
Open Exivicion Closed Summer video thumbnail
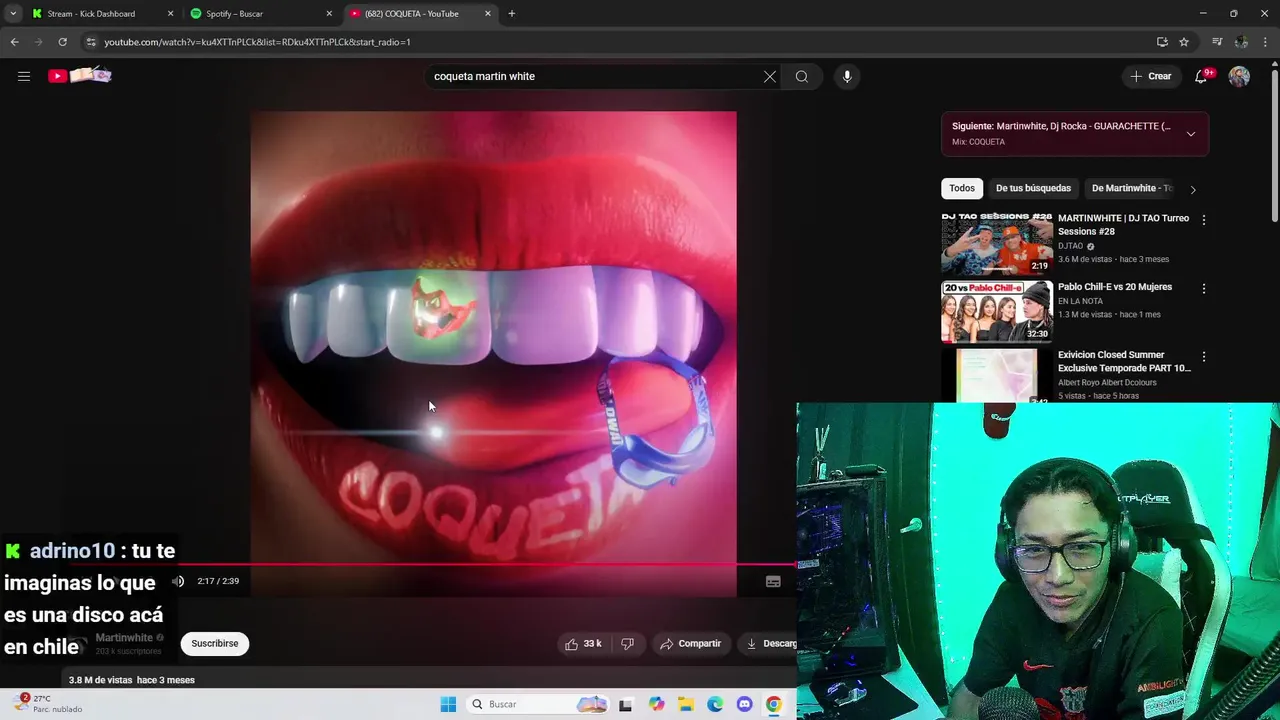click(x=997, y=375)
